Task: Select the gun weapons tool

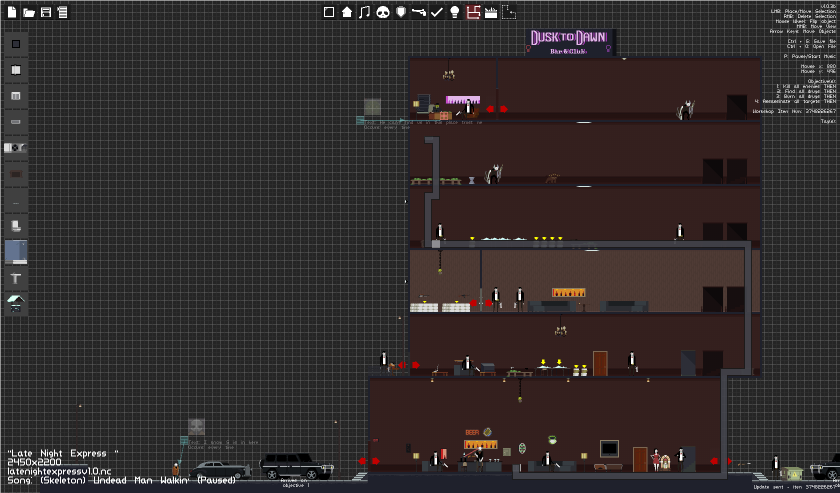Action: (419, 12)
